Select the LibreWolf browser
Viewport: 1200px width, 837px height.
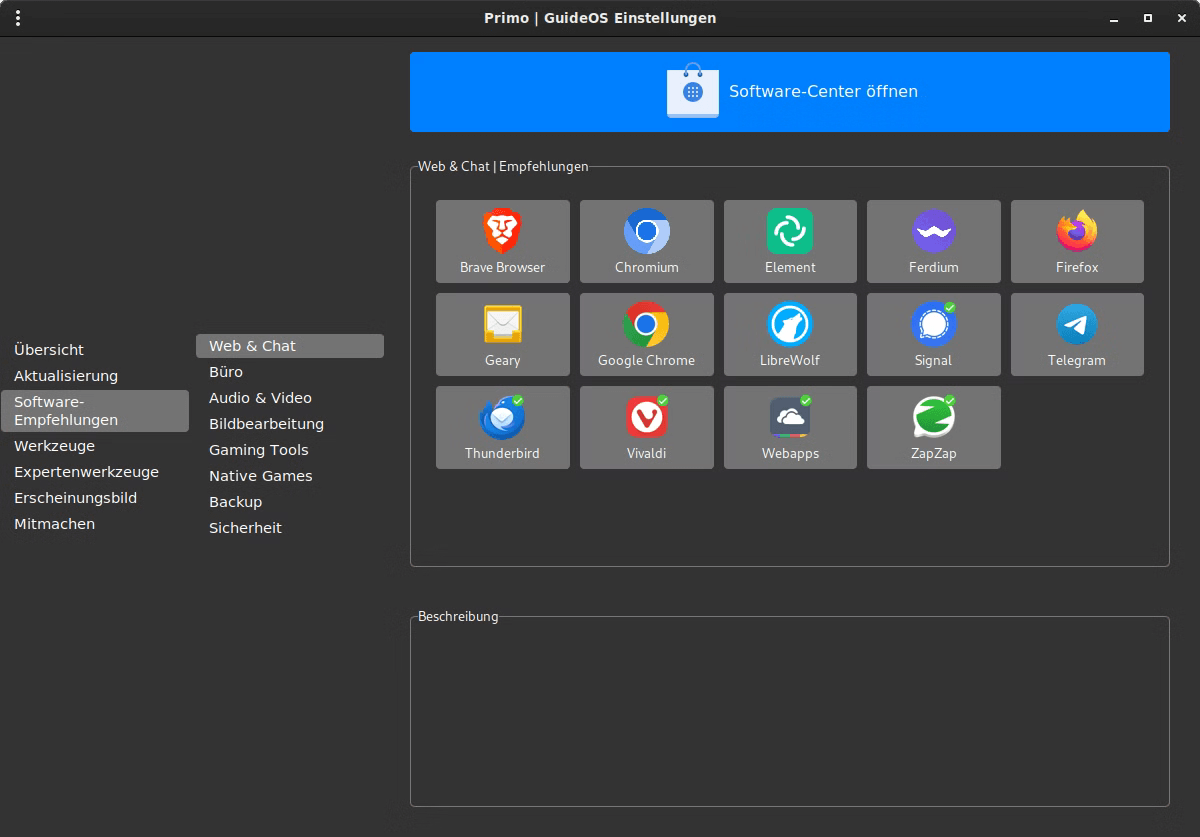click(790, 334)
